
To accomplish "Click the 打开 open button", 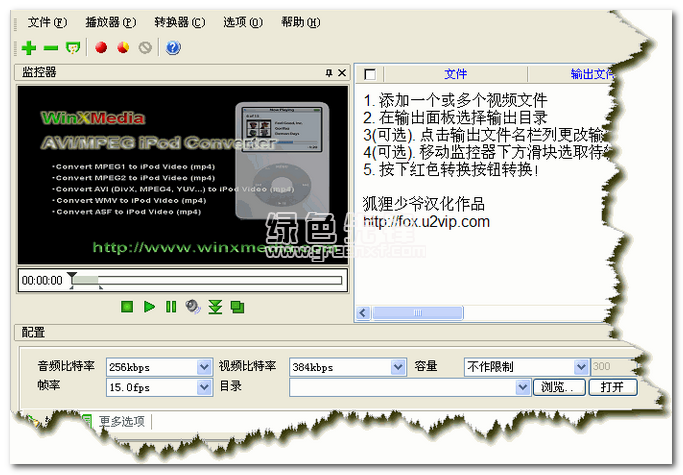I will coord(613,387).
